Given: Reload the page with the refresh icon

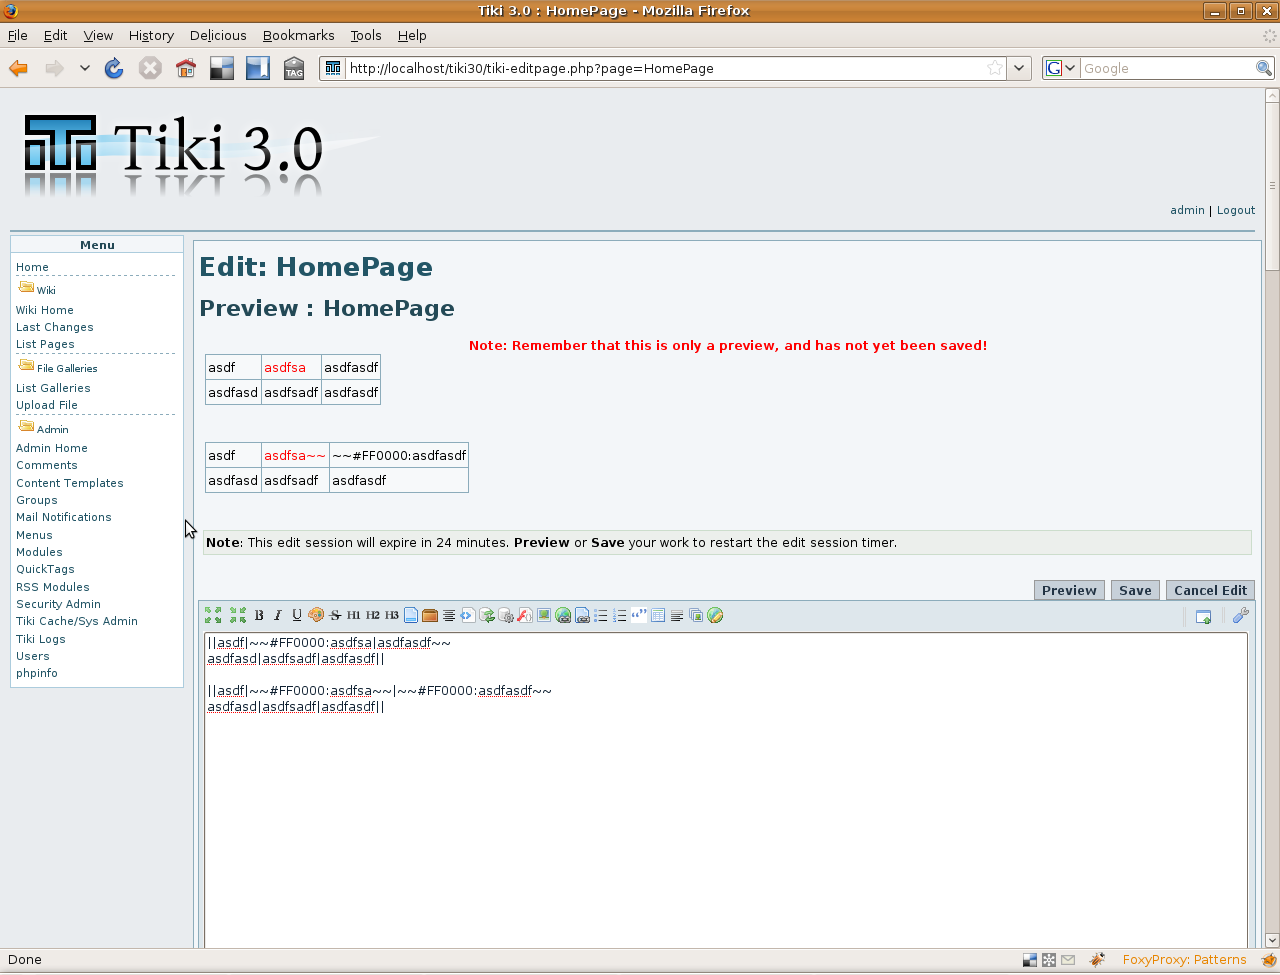Looking at the screenshot, I should pos(114,68).
